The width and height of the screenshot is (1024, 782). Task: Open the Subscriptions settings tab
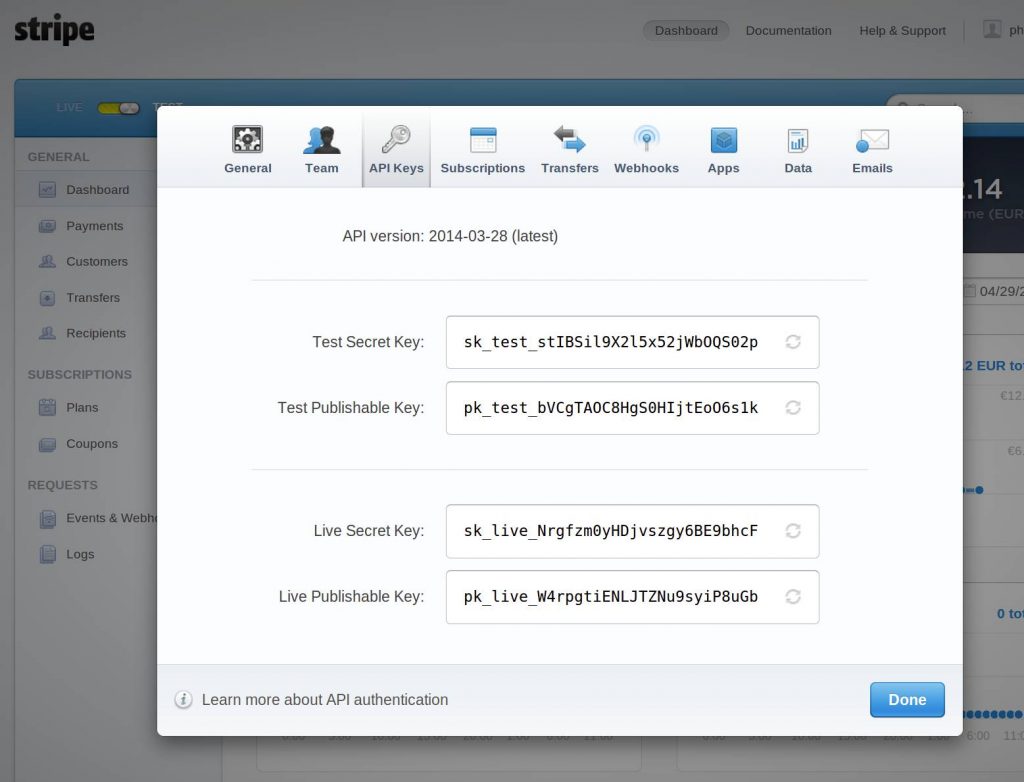pyautogui.click(x=483, y=150)
